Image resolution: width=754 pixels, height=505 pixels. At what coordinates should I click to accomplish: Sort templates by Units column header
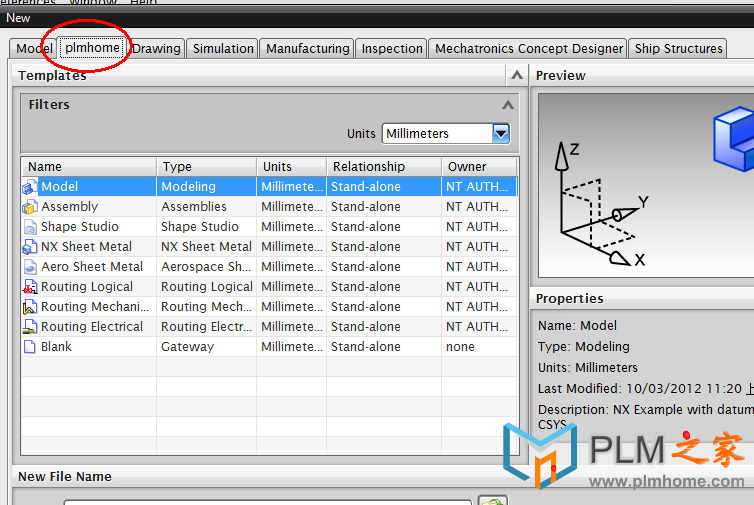(291, 166)
